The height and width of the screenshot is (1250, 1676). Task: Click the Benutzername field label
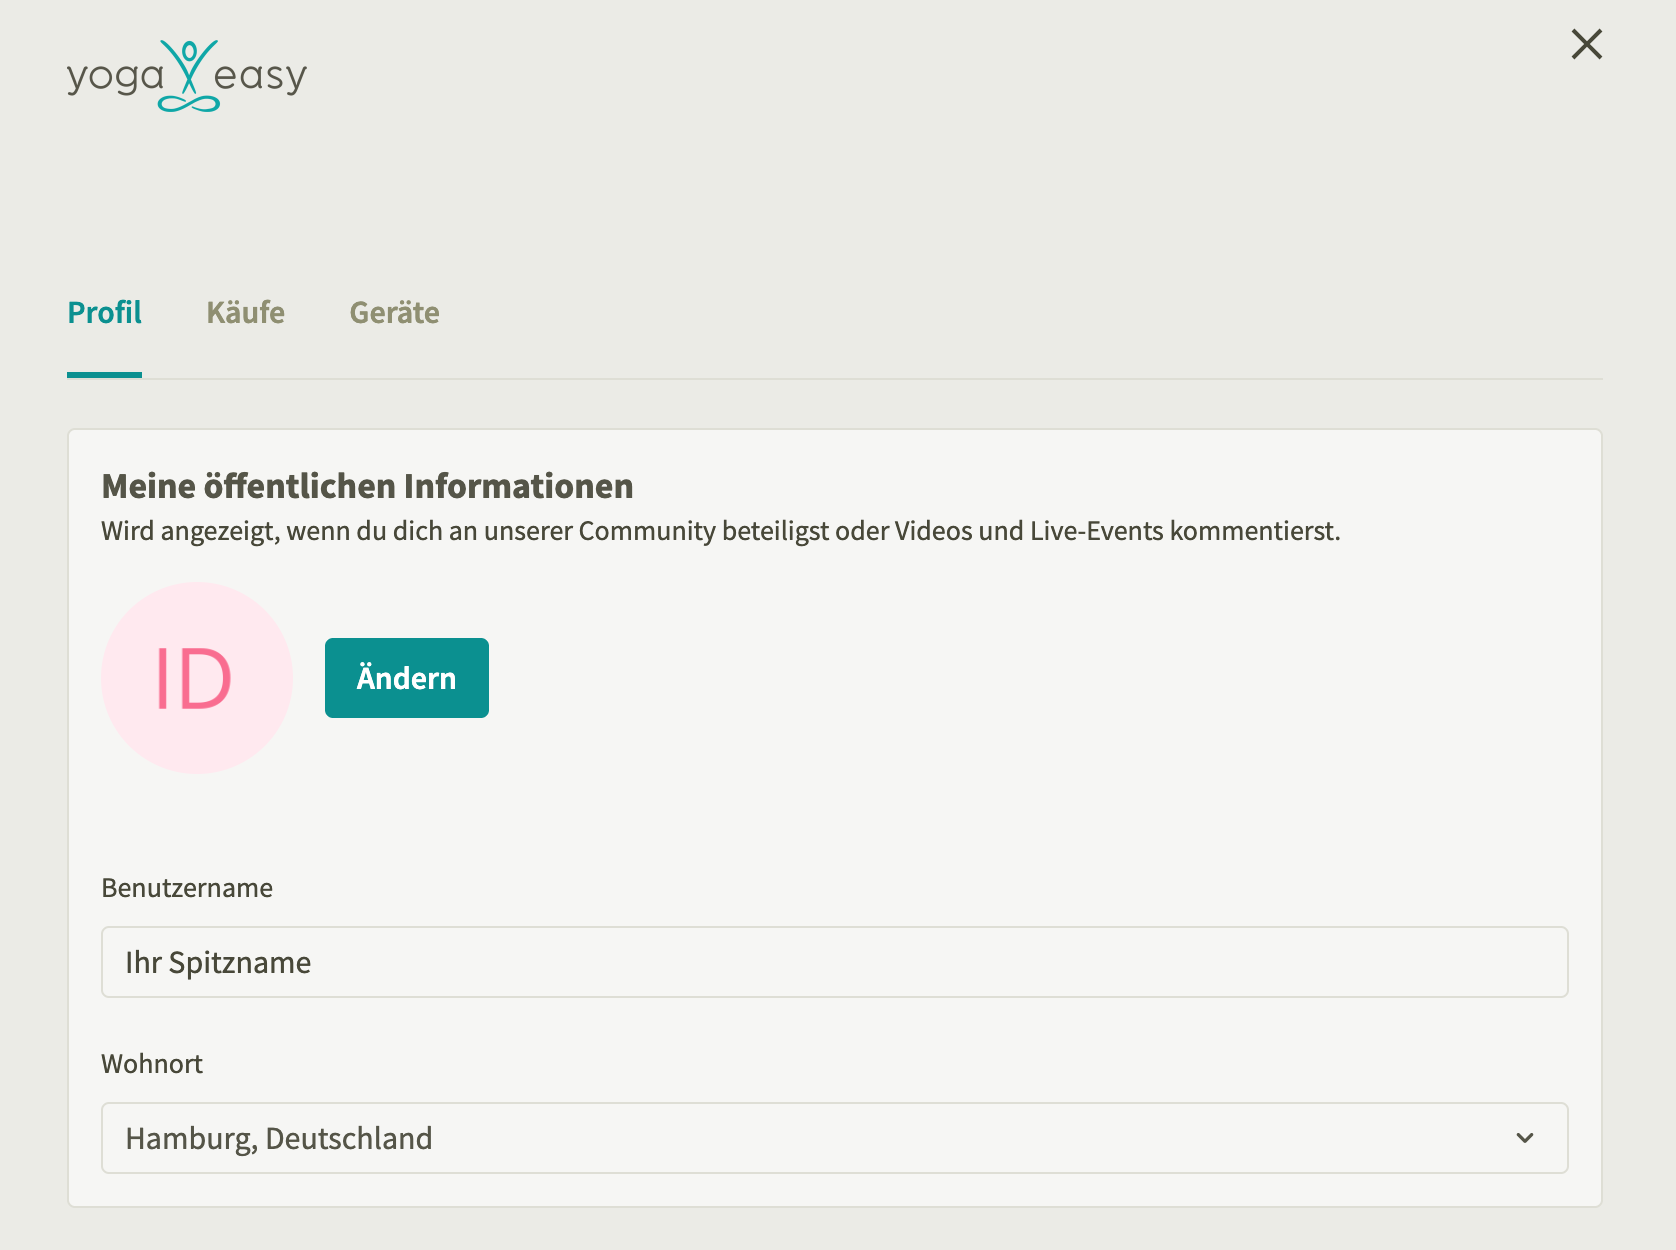(187, 888)
